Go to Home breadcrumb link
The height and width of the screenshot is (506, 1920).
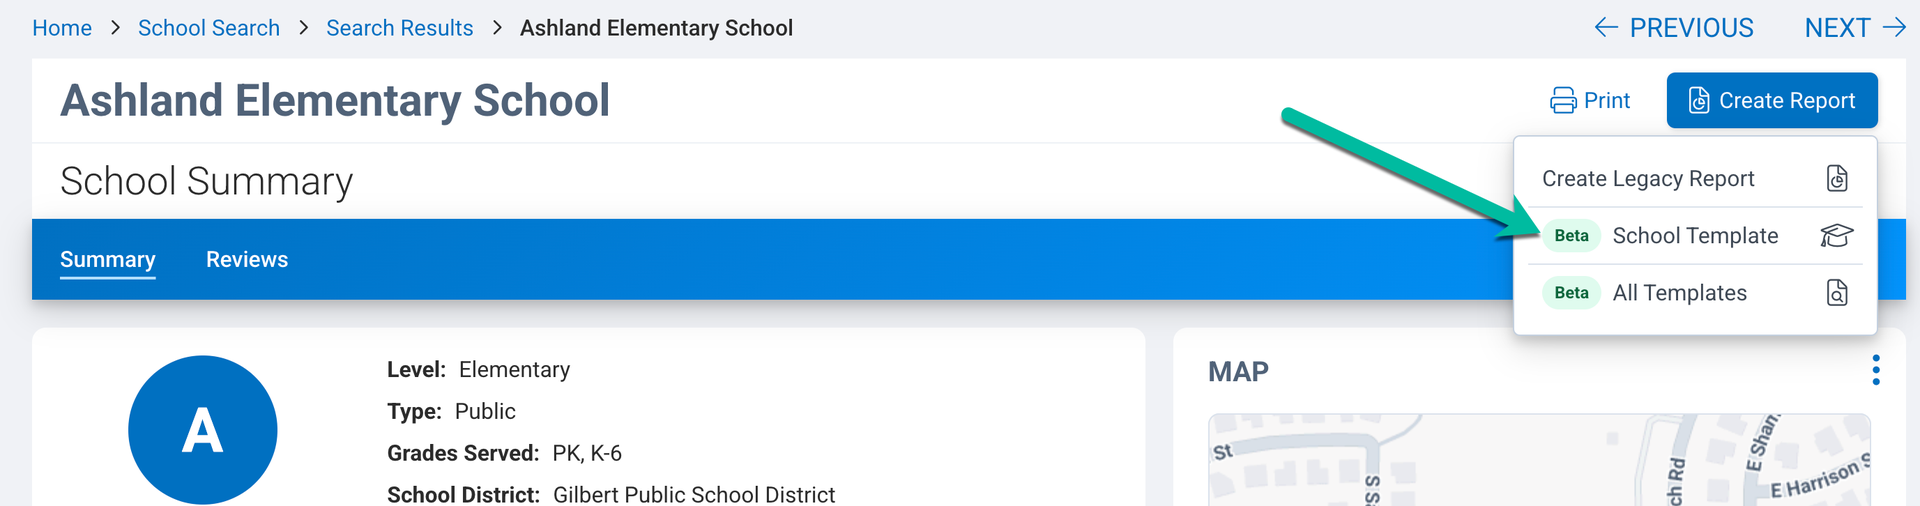(x=62, y=28)
